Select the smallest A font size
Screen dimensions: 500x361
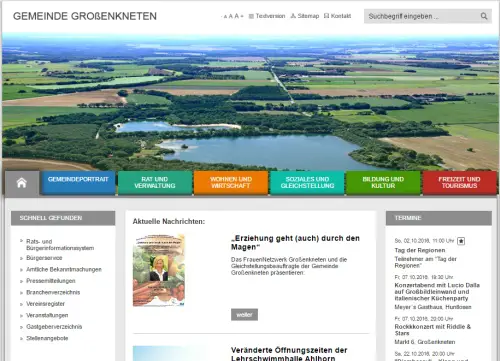[x=225, y=16]
